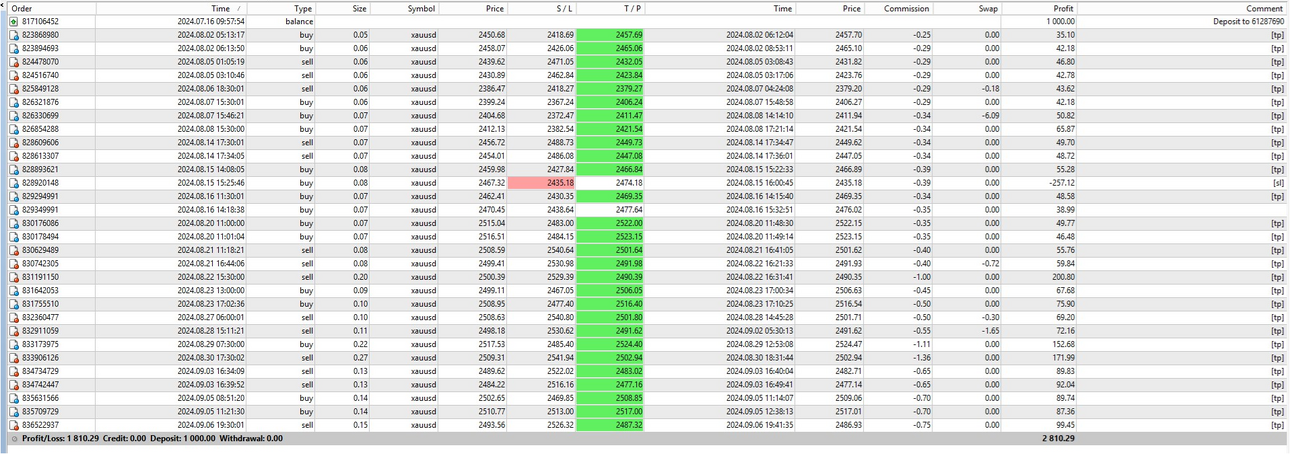1290x454 pixels.
Task: Click the close time 2024.09.06 19:41:35
Action: click(x=758, y=425)
